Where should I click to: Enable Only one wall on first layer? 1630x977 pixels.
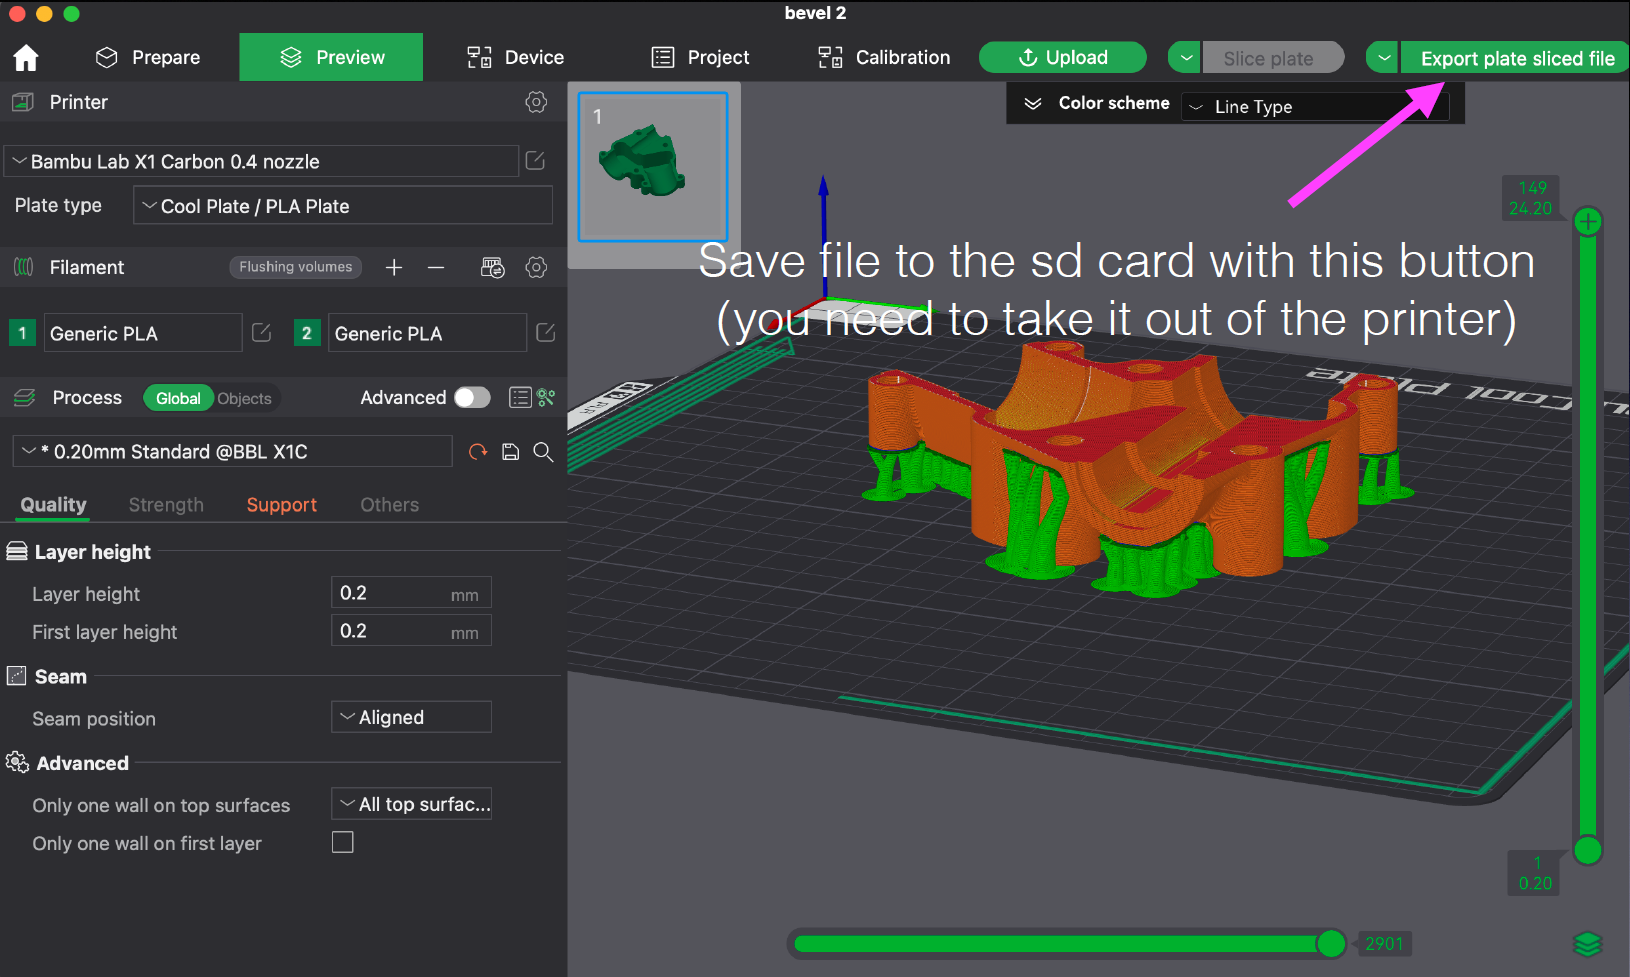coord(343,843)
